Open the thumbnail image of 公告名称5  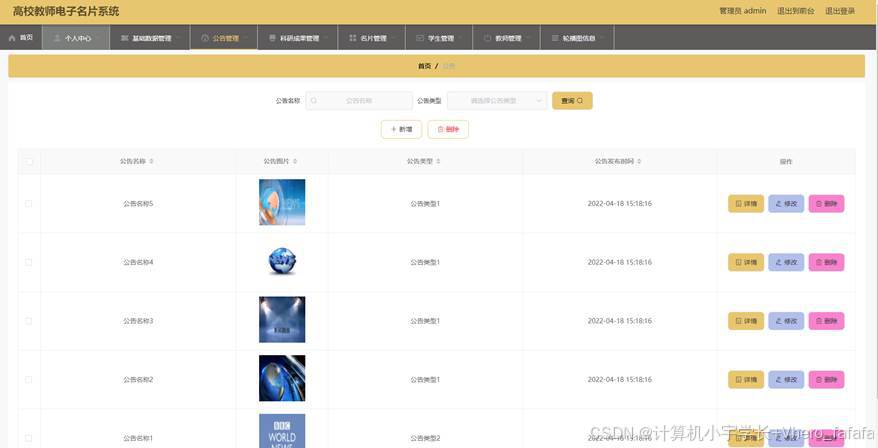[x=282, y=202]
